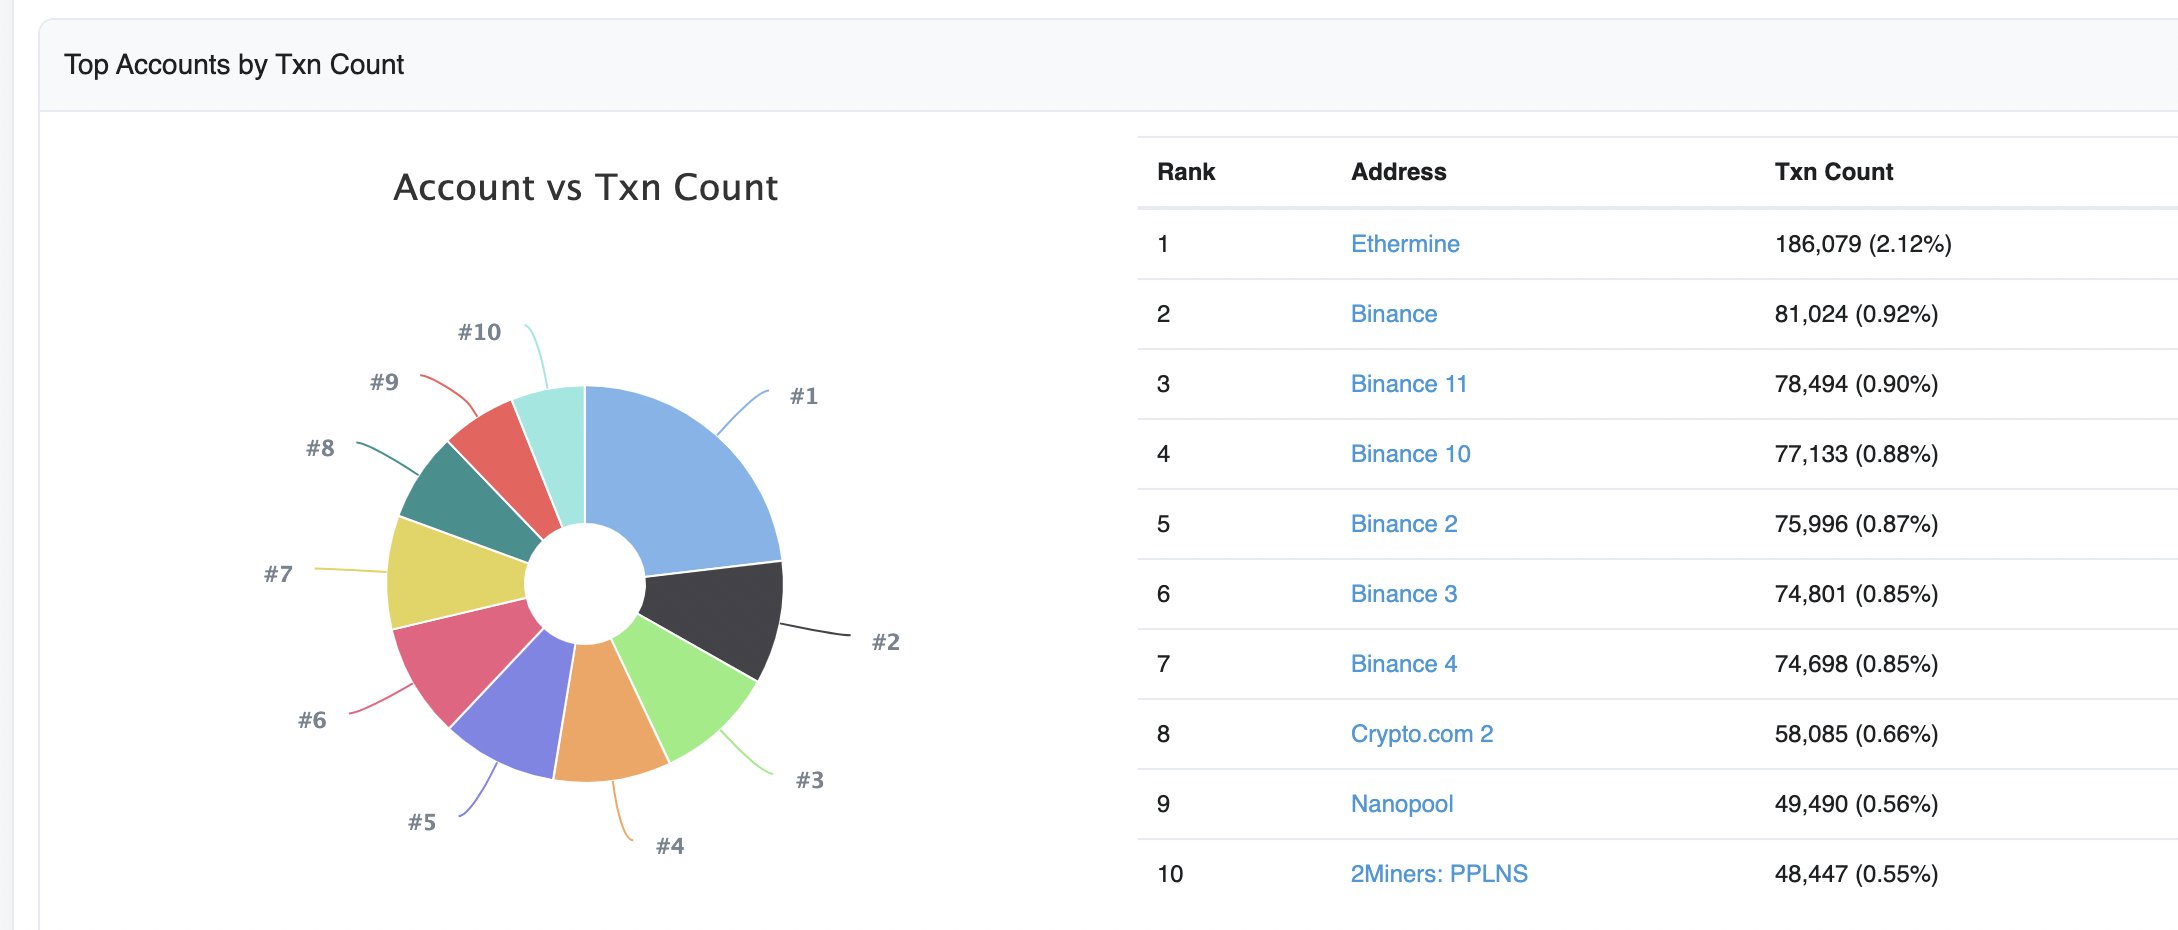2178x930 pixels.
Task: Click the 74,801 (0.85%) count cell
Action: point(1856,594)
